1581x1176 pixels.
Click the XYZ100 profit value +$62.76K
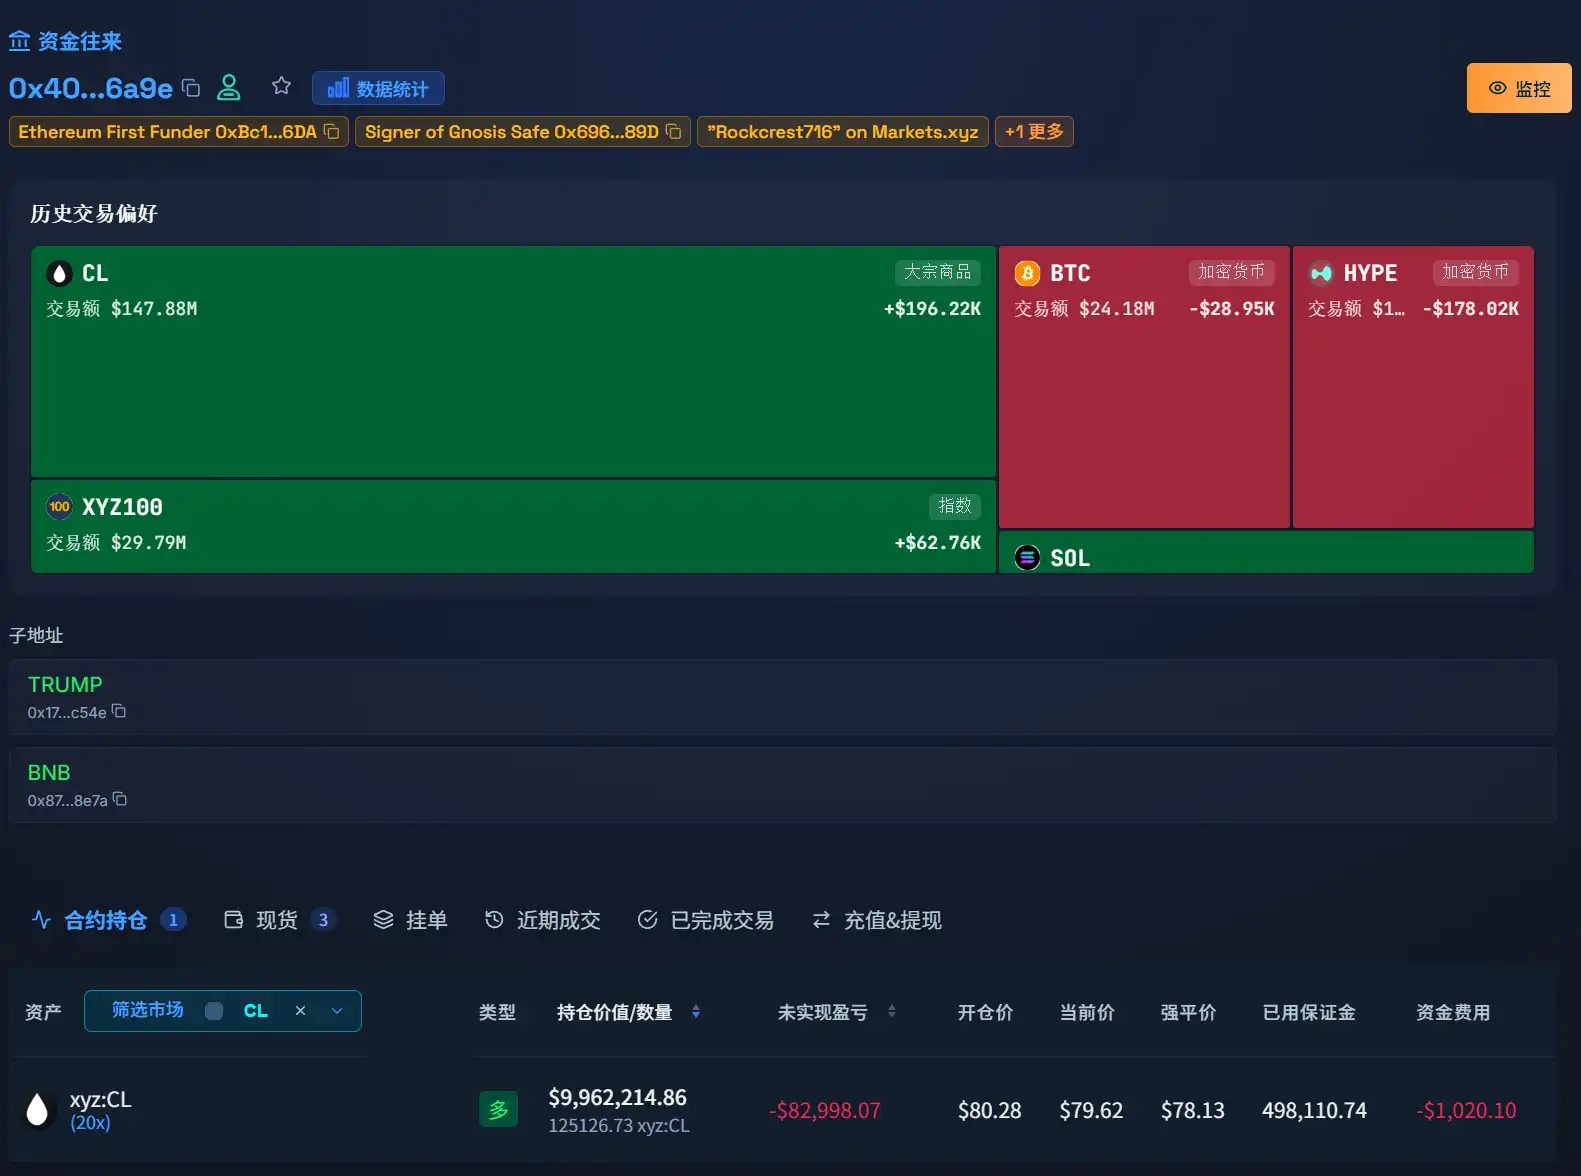click(x=938, y=543)
